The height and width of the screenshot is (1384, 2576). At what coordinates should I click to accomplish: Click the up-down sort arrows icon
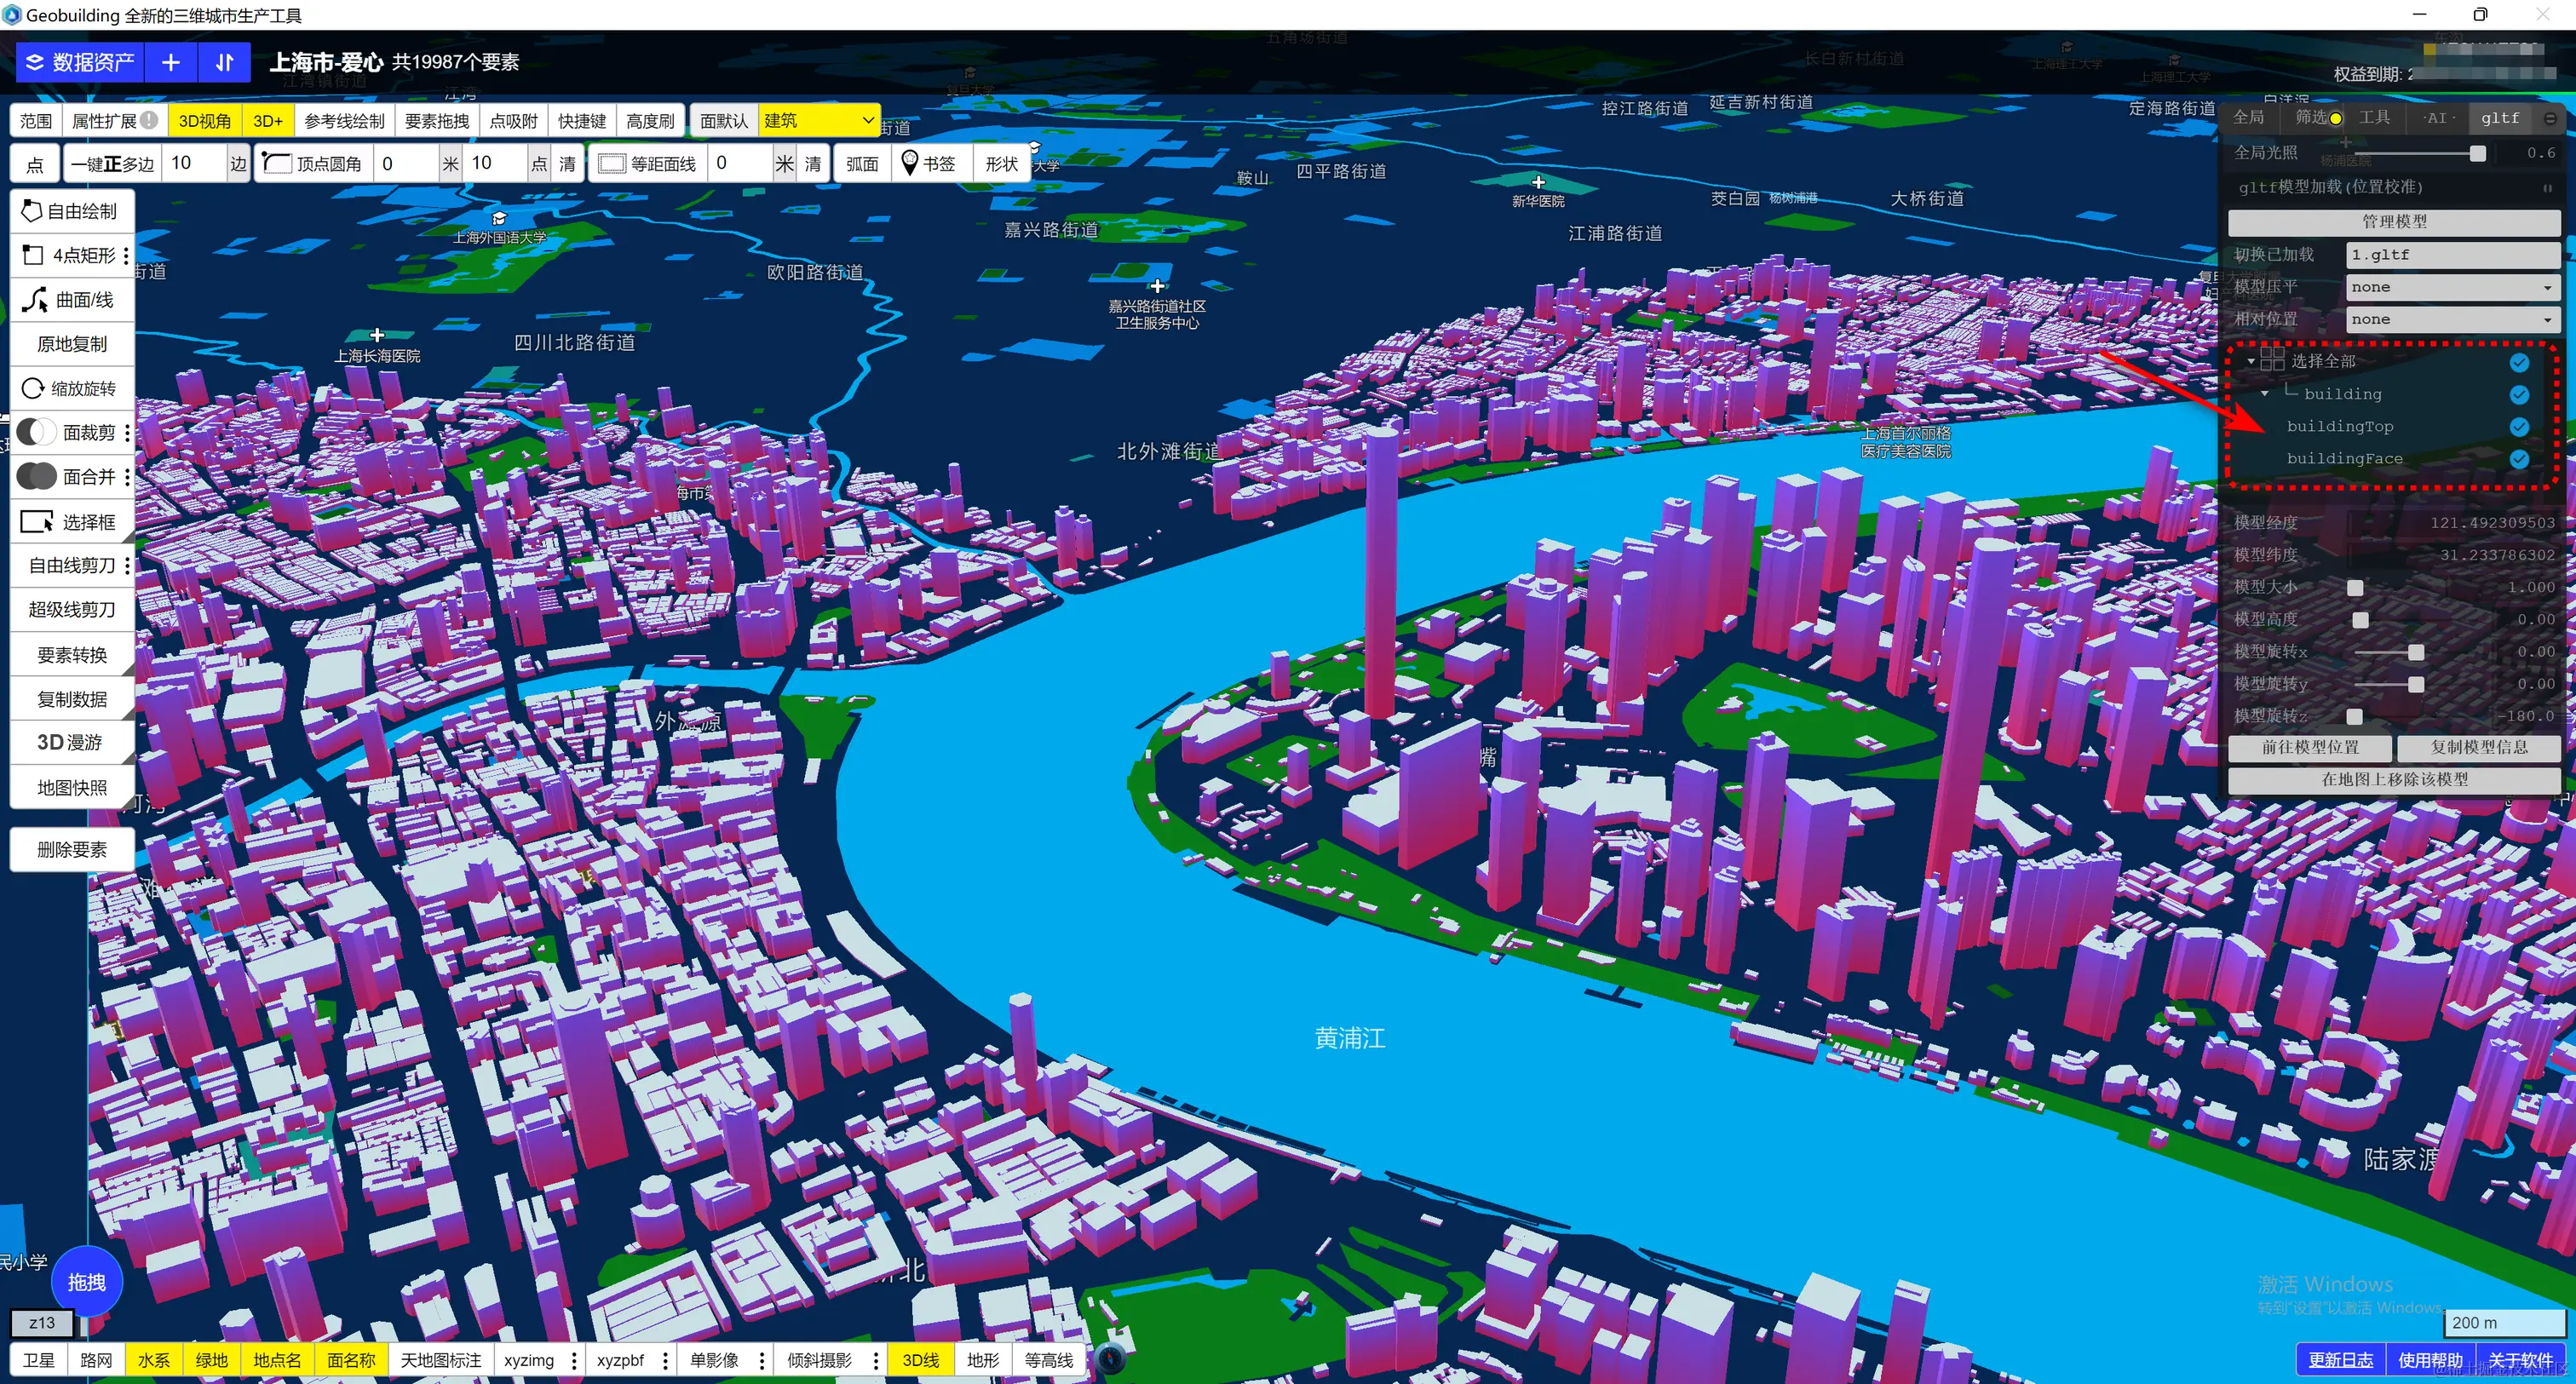(224, 62)
